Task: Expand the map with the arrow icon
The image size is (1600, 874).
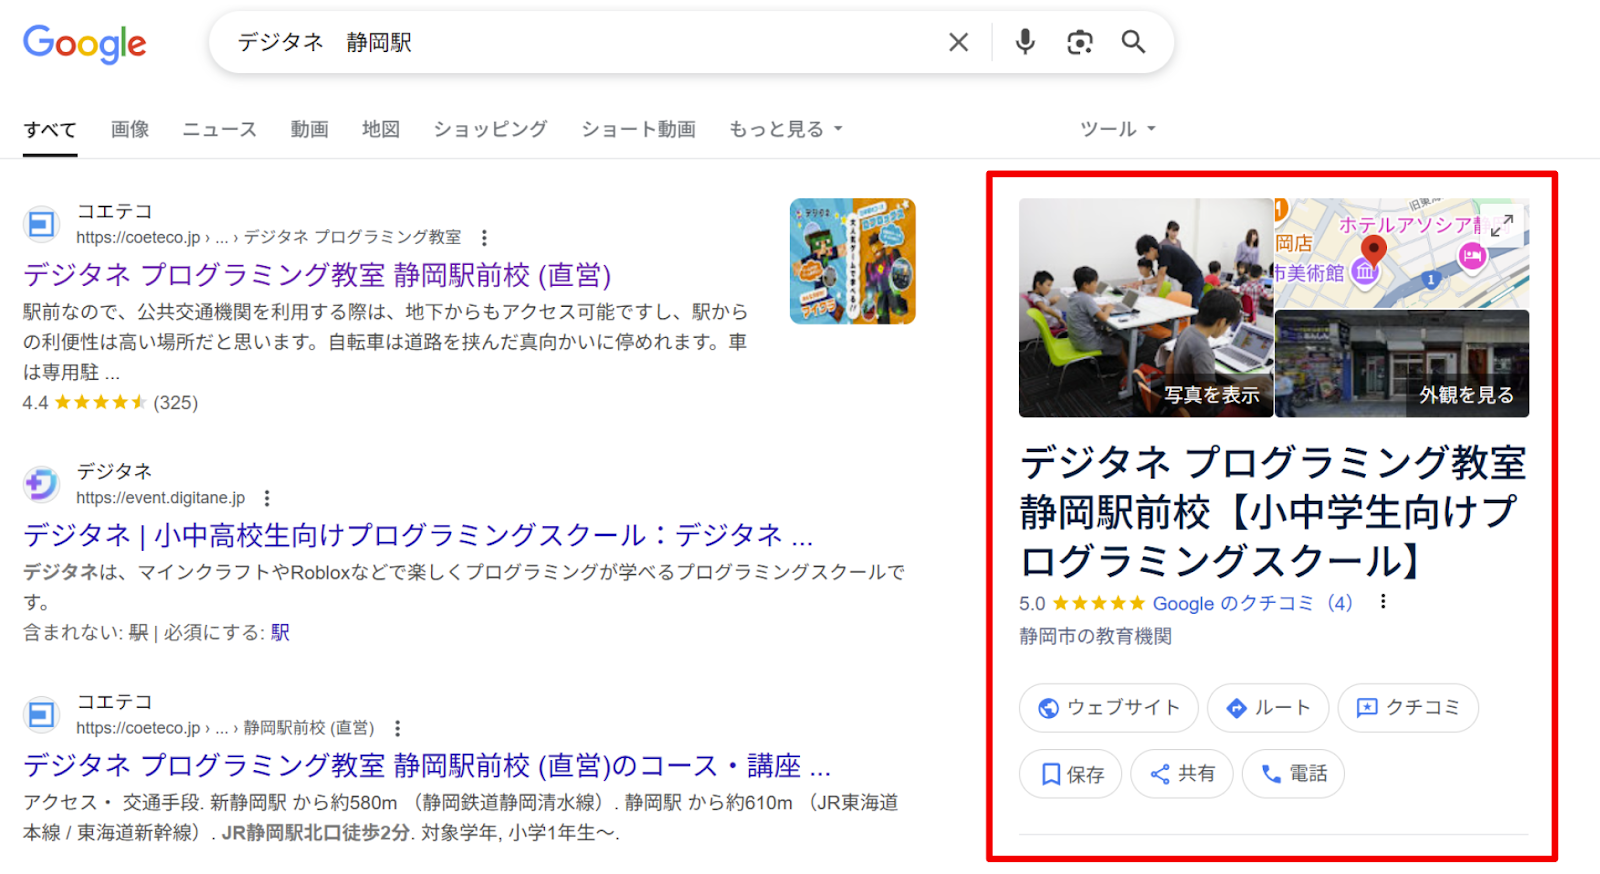Action: click(1501, 226)
